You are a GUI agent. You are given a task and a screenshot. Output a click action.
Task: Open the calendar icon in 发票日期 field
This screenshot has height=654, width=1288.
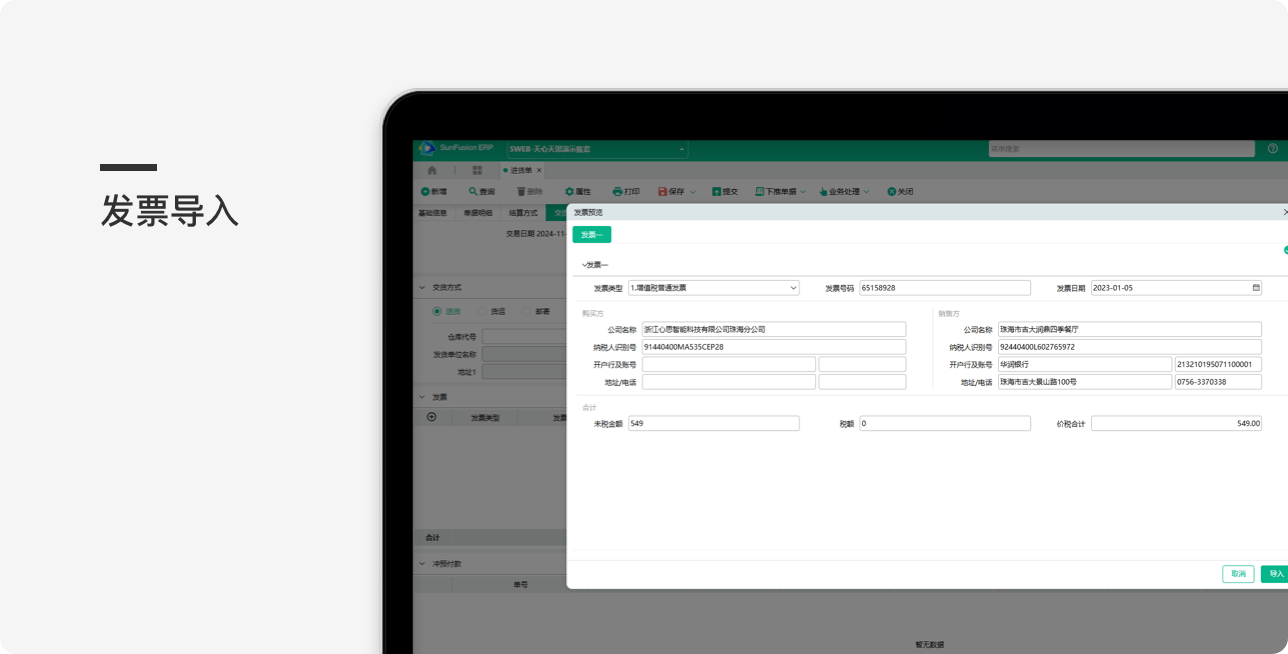[x=1256, y=288]
